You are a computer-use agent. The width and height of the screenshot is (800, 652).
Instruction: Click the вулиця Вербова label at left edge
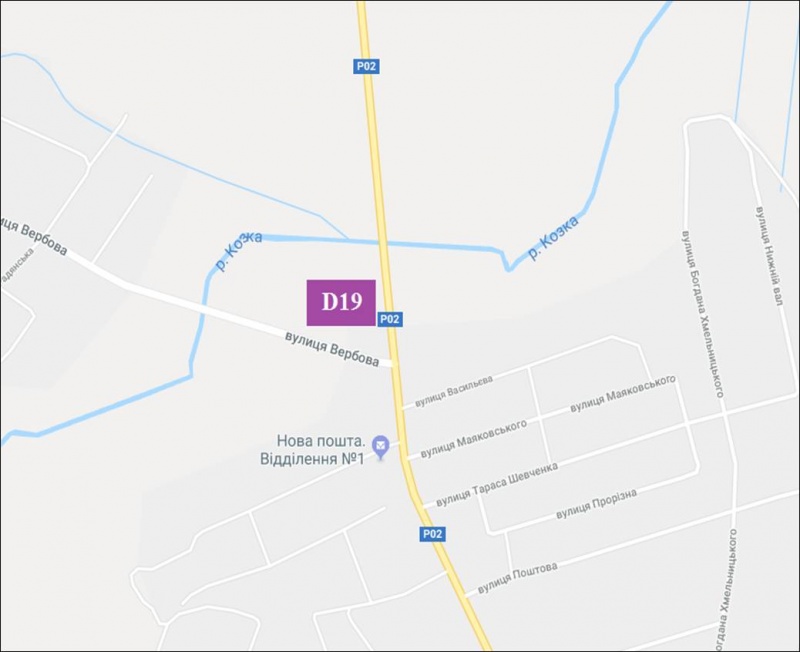click(x=34, y=236)
